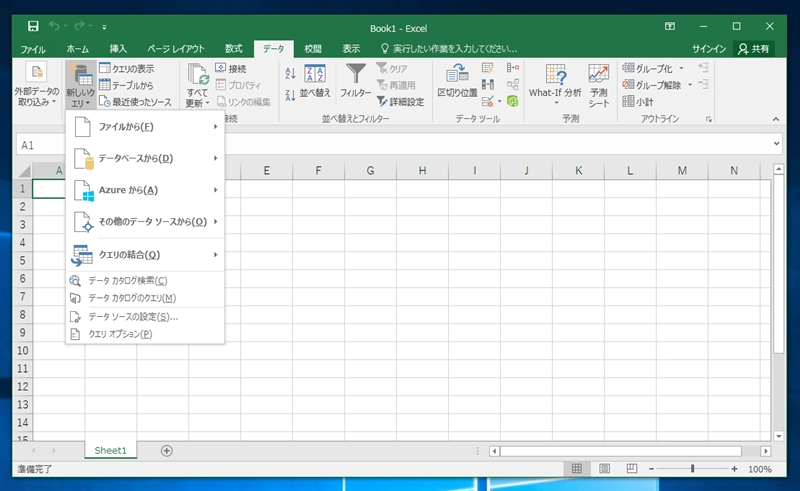Click the zoom slider handle
Screen dimensions: 800x491
[692, 469]
